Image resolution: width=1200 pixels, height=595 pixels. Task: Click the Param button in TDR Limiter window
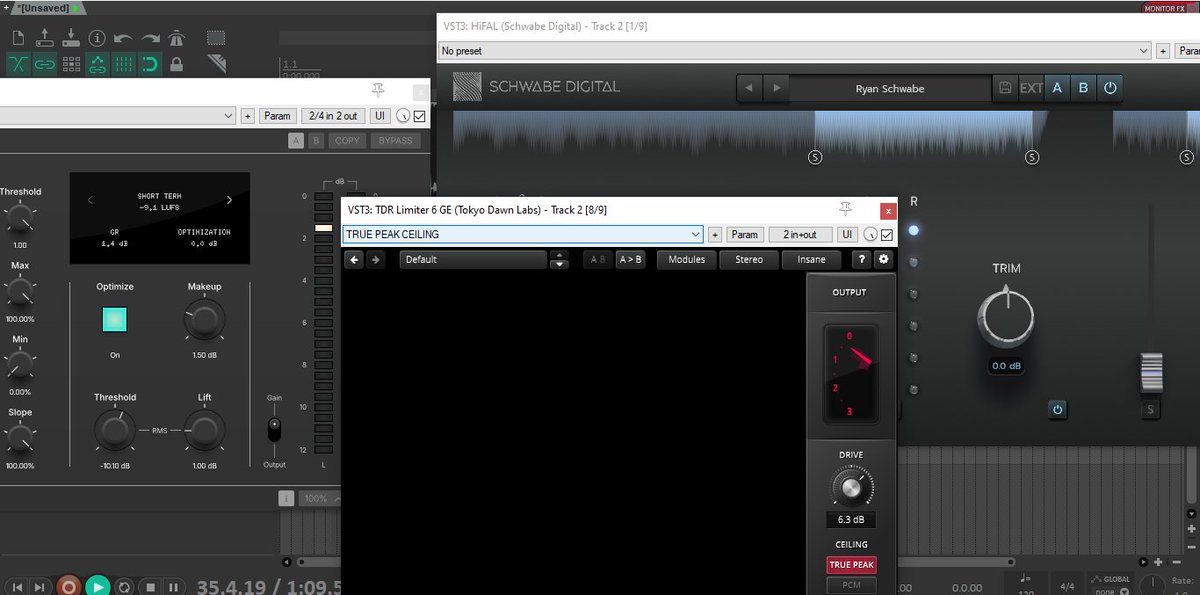click(x=744, y=234)
